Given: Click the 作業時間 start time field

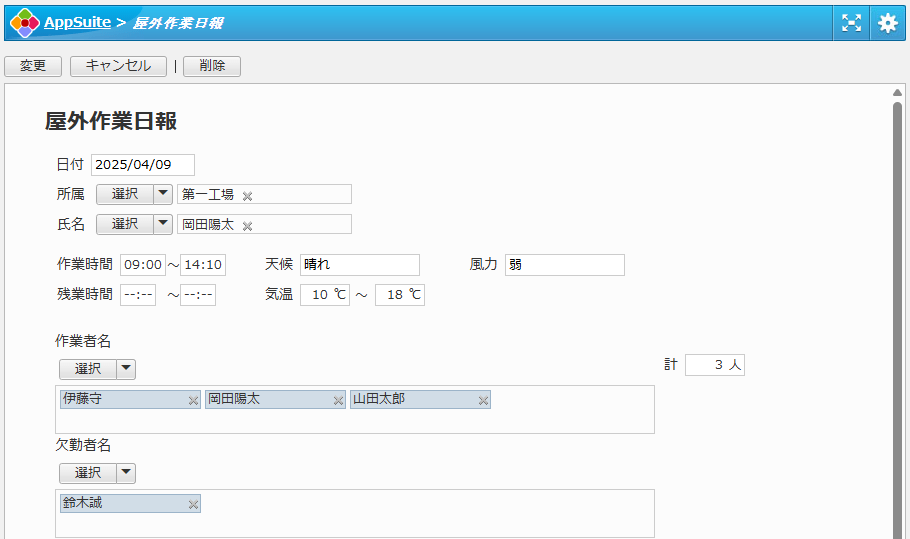Looking at the screenshot, I should coord(142,265).
